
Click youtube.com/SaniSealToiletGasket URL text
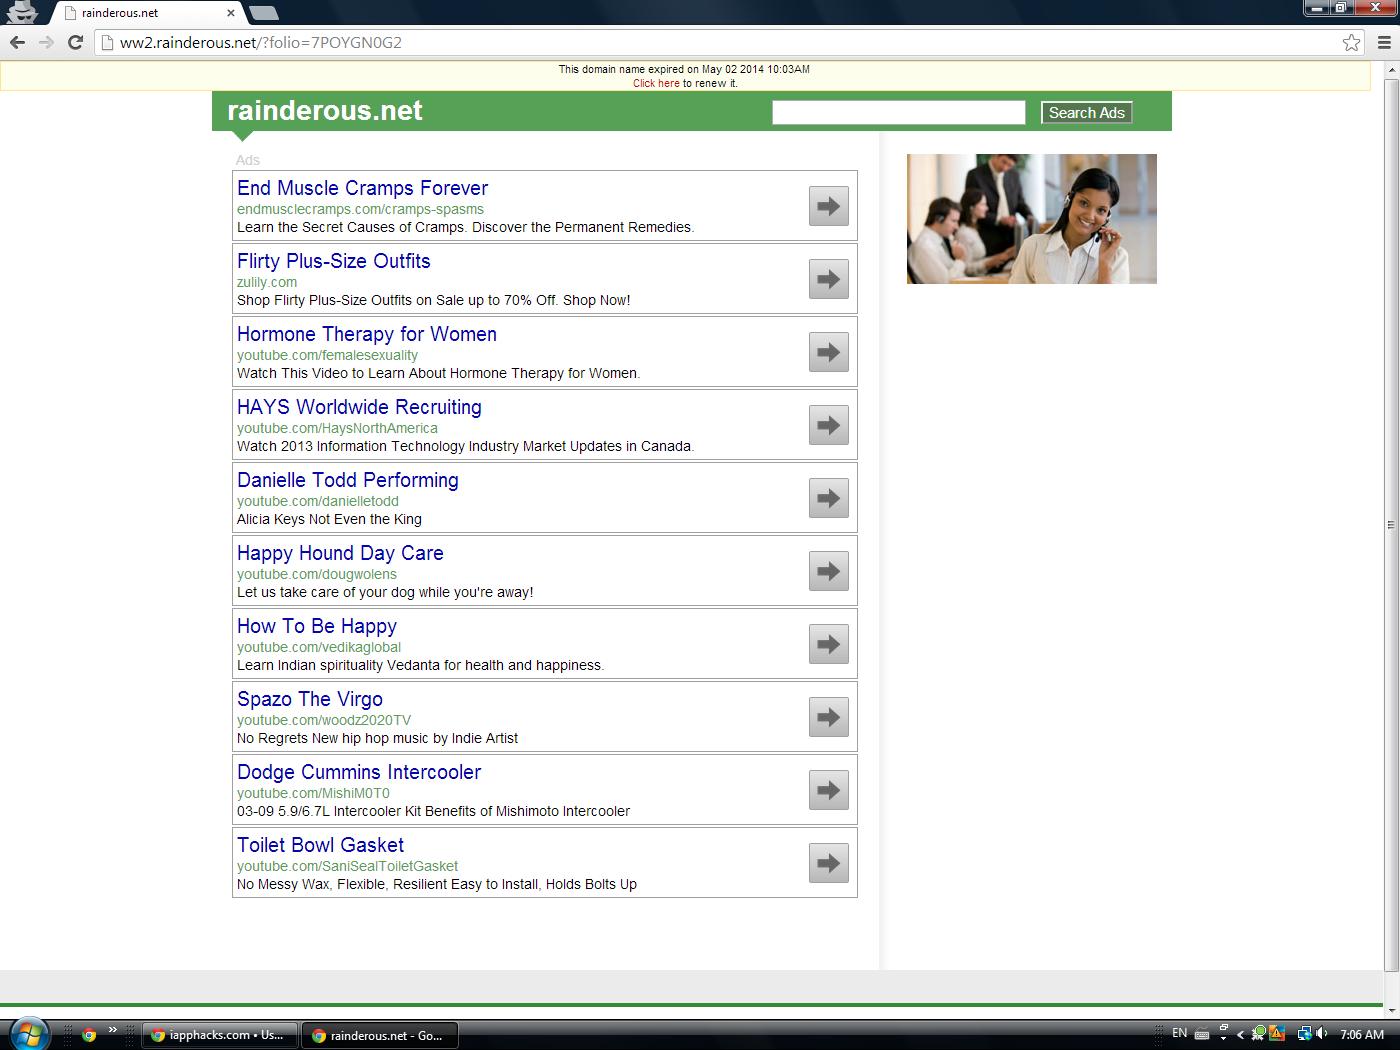coord(347,866)
